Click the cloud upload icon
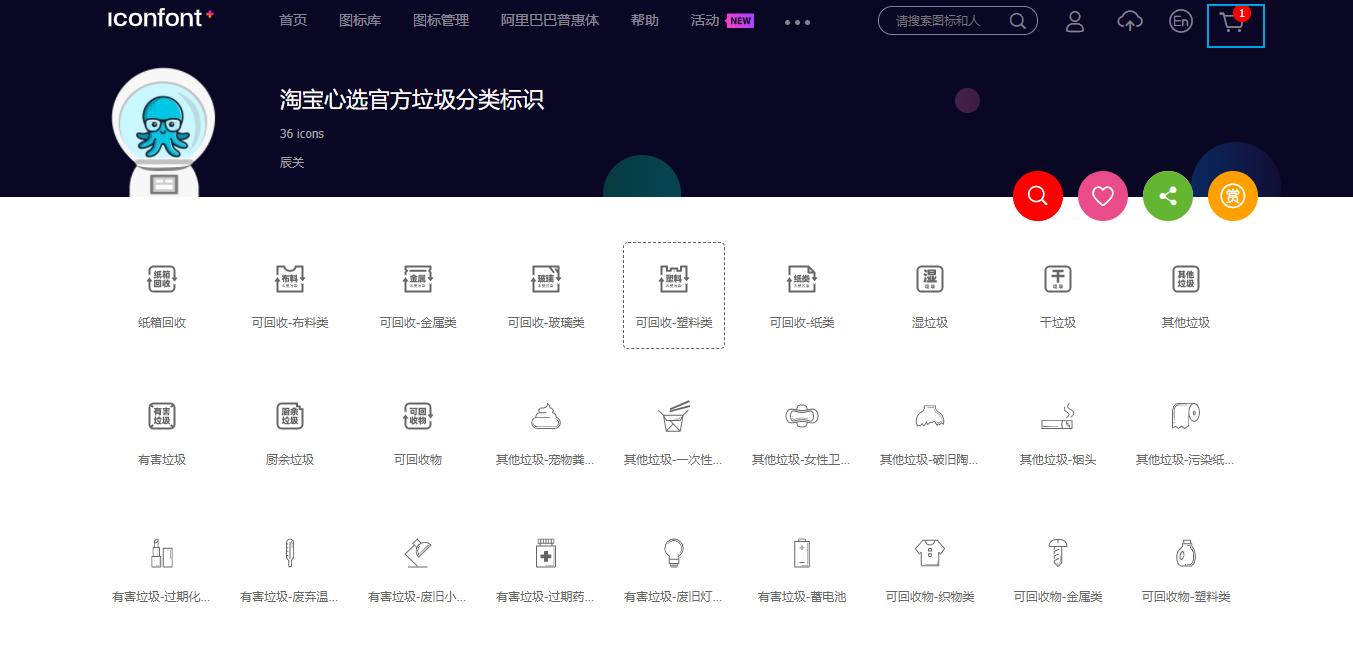 [1129, 21]
